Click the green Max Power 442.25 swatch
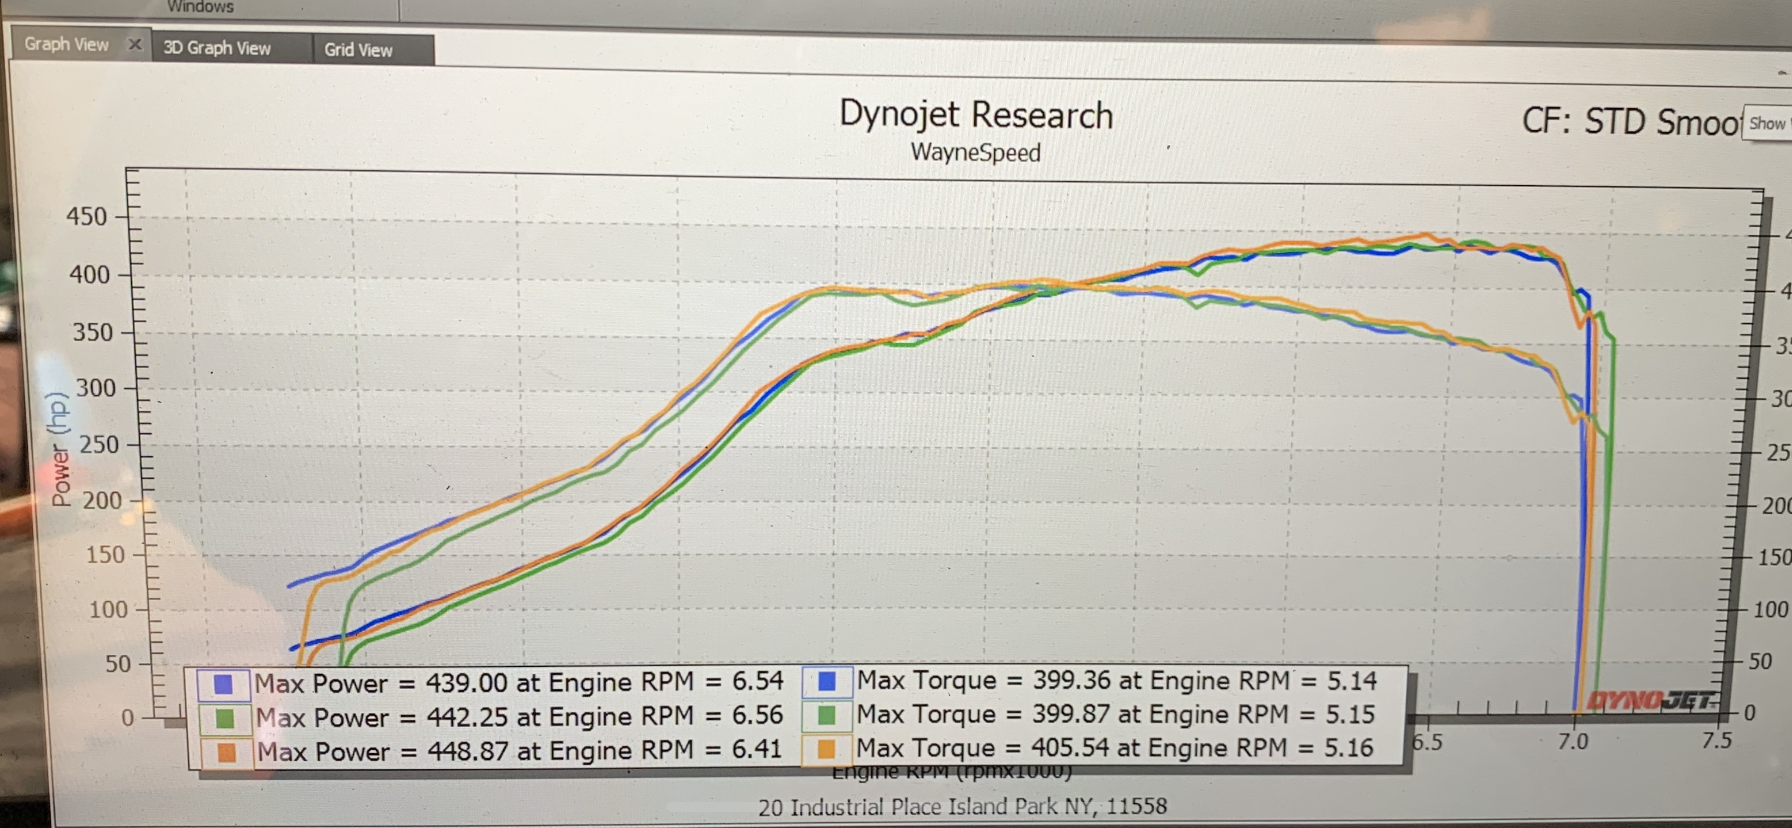The width and height of the screenshot is (1792, 828). [x=225, y=718]
